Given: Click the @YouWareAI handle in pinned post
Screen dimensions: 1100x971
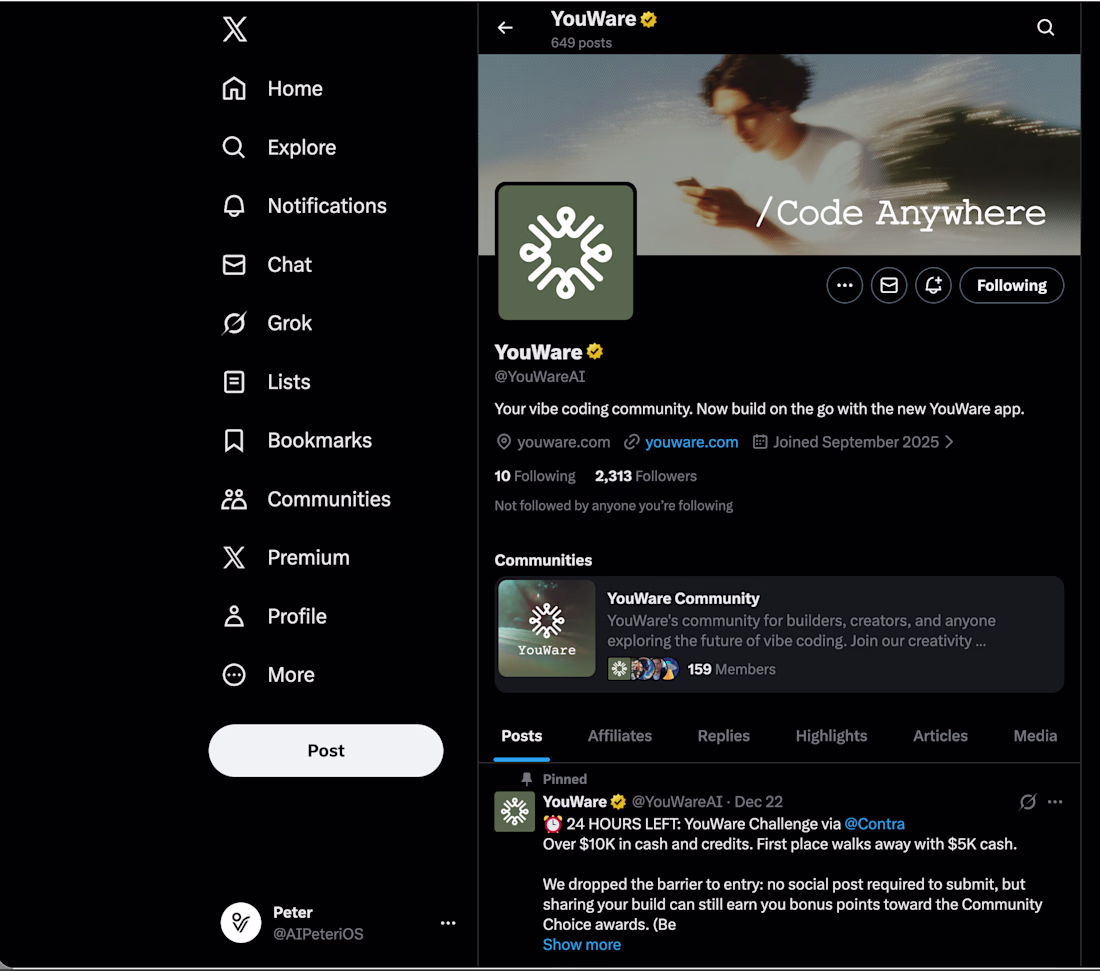Looking at the screenshot, I should (677, 802).
